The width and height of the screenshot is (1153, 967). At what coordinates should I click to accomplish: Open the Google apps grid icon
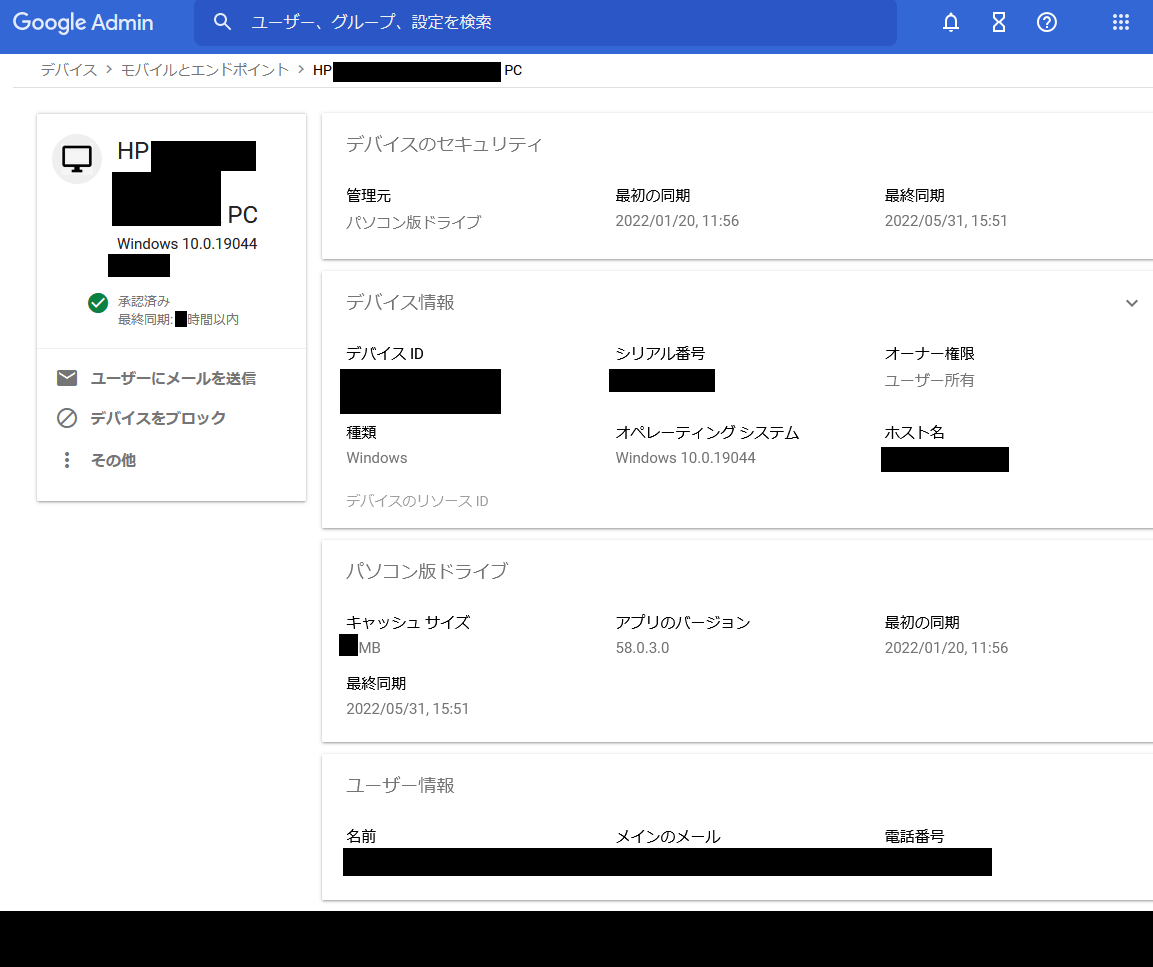tap(1121, 22)
